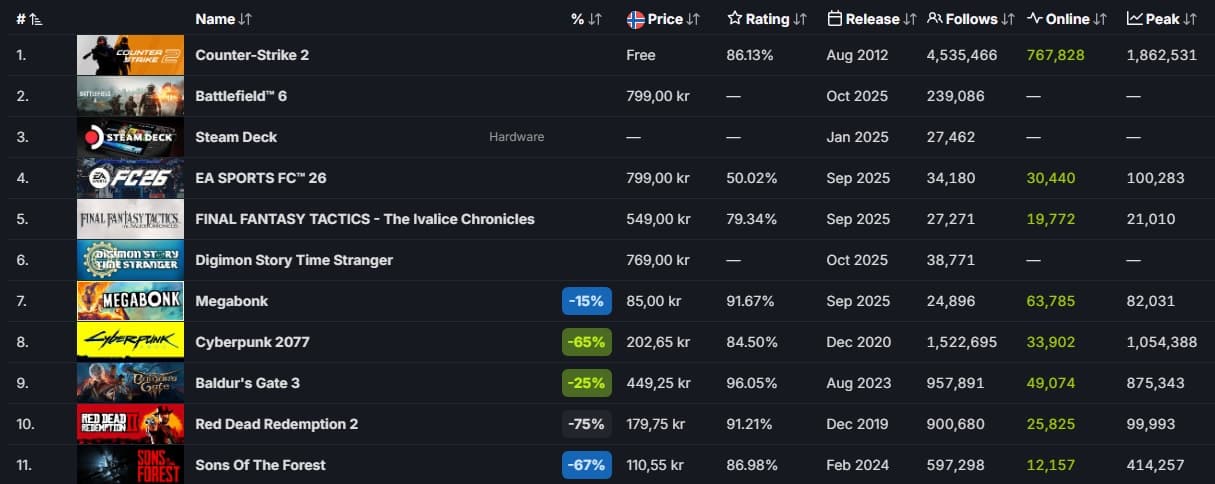Select FINAL FANTASY TACTICS - The Ivalice Chronicles
The width and height of the screenshot is (1215, 484).
tap(365, 219)
